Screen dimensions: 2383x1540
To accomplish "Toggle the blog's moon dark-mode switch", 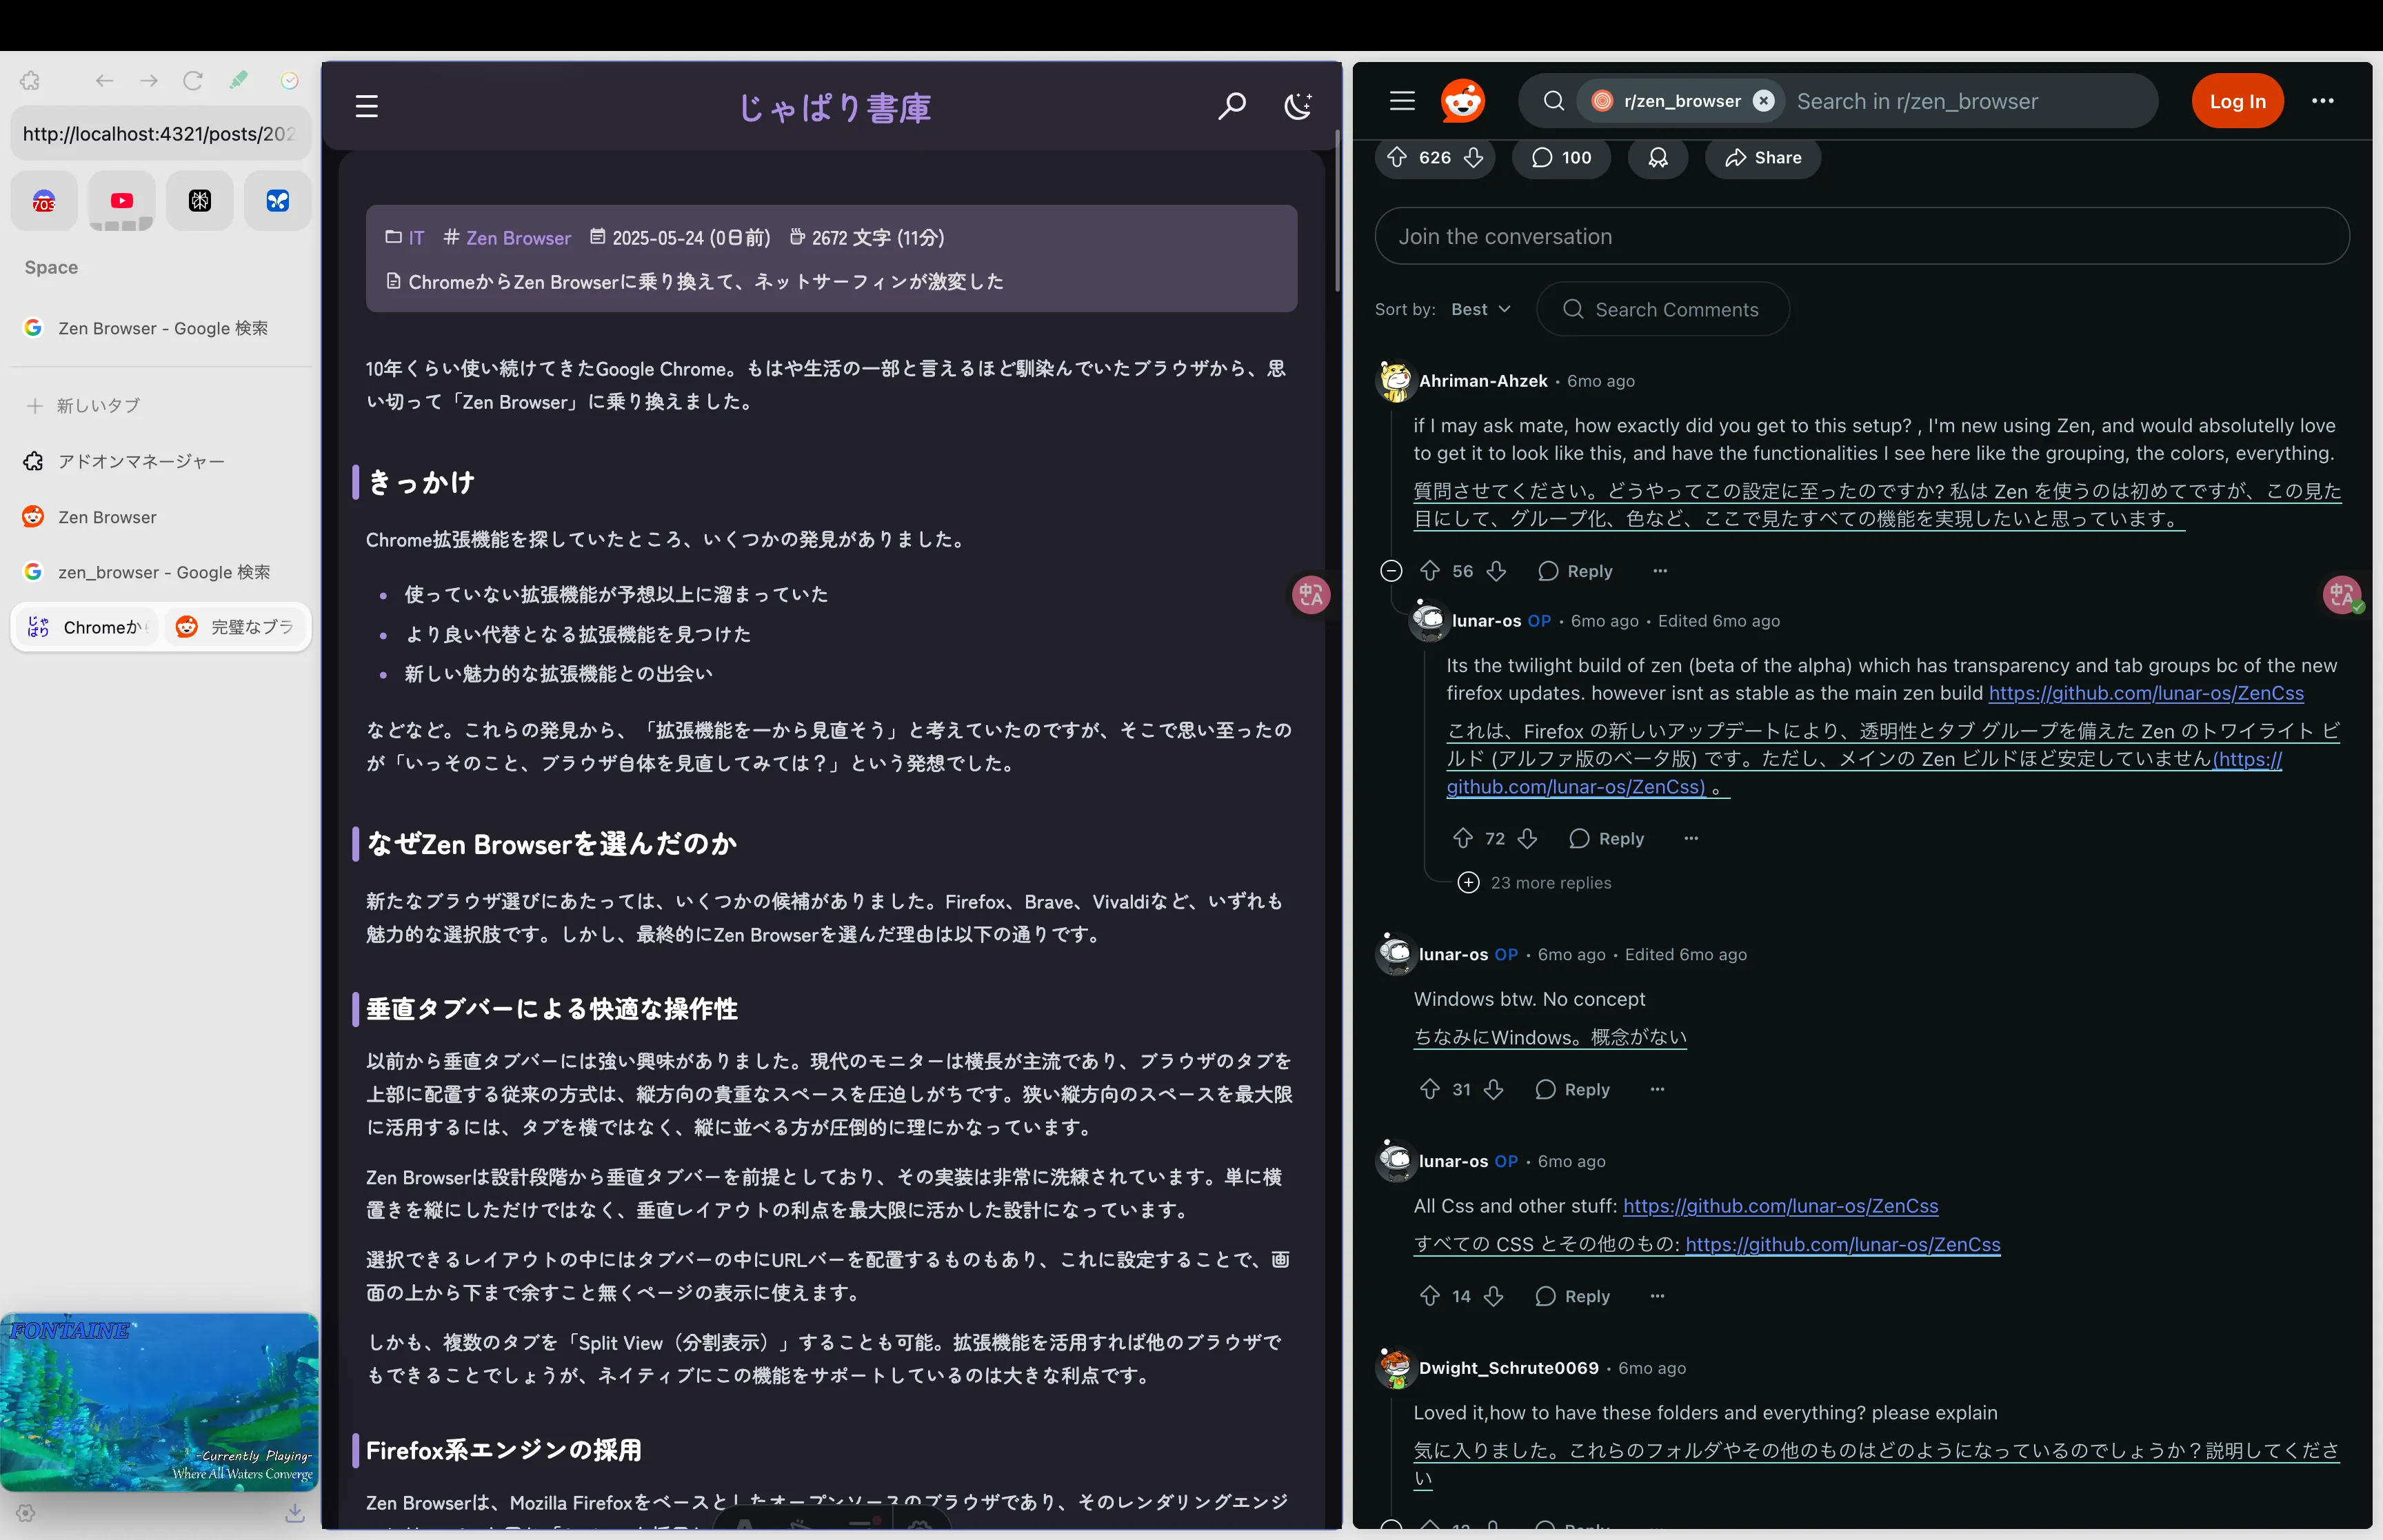I will tap(1298, 106).
